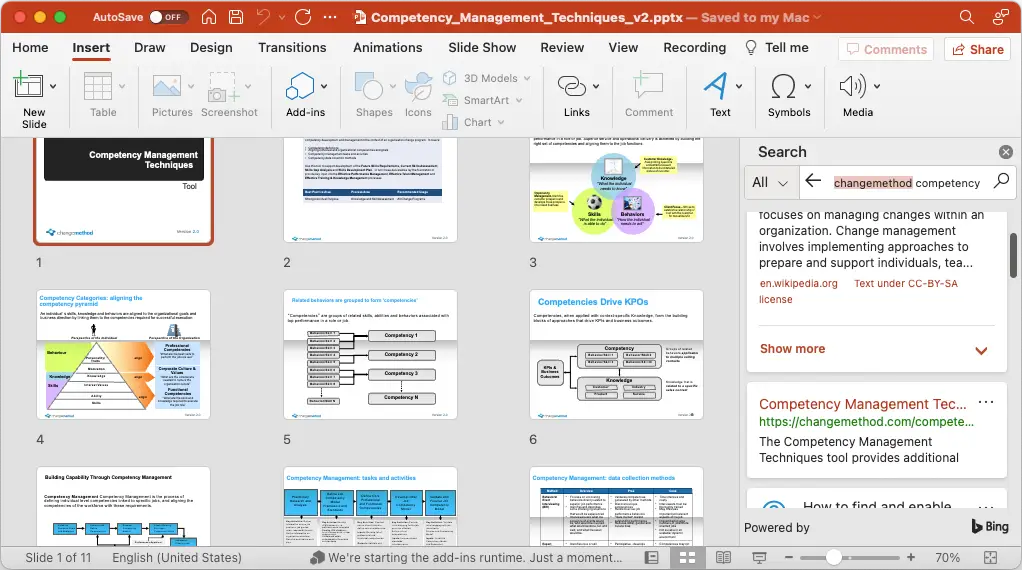Click the zoom in plus button

point(911,558)
